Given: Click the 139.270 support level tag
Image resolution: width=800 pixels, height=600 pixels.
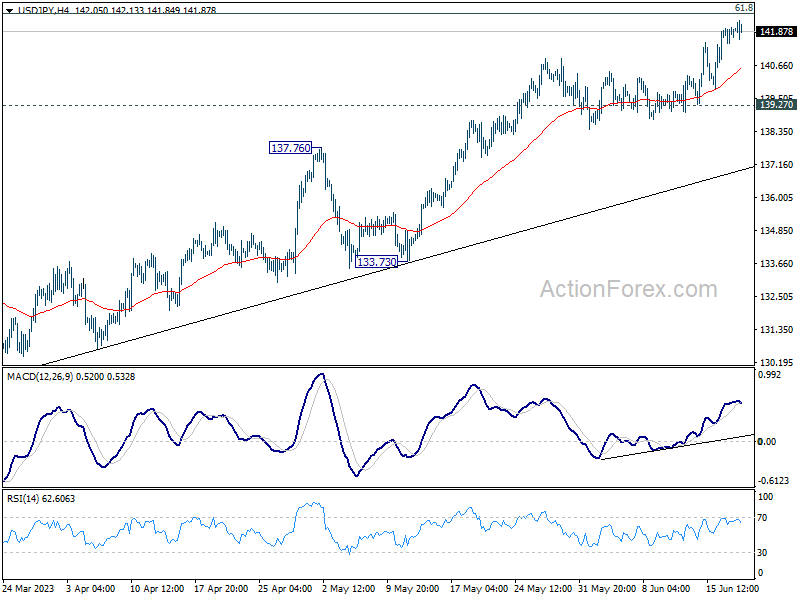Looking at the screenshot, I should tap(777, 105).
